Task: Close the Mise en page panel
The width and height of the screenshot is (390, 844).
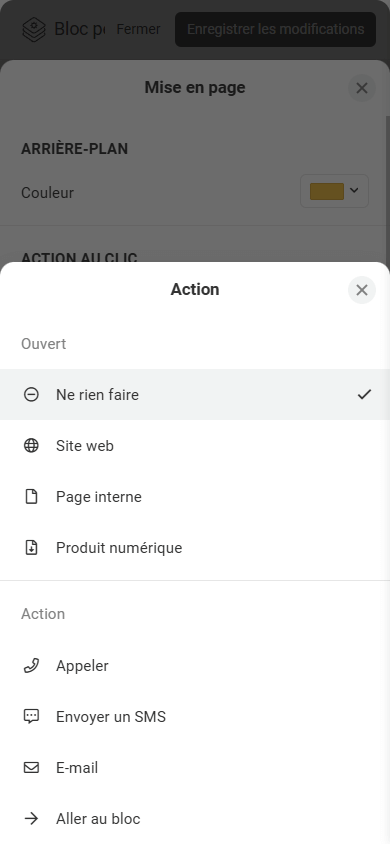Action: click(x=362, y=88)
